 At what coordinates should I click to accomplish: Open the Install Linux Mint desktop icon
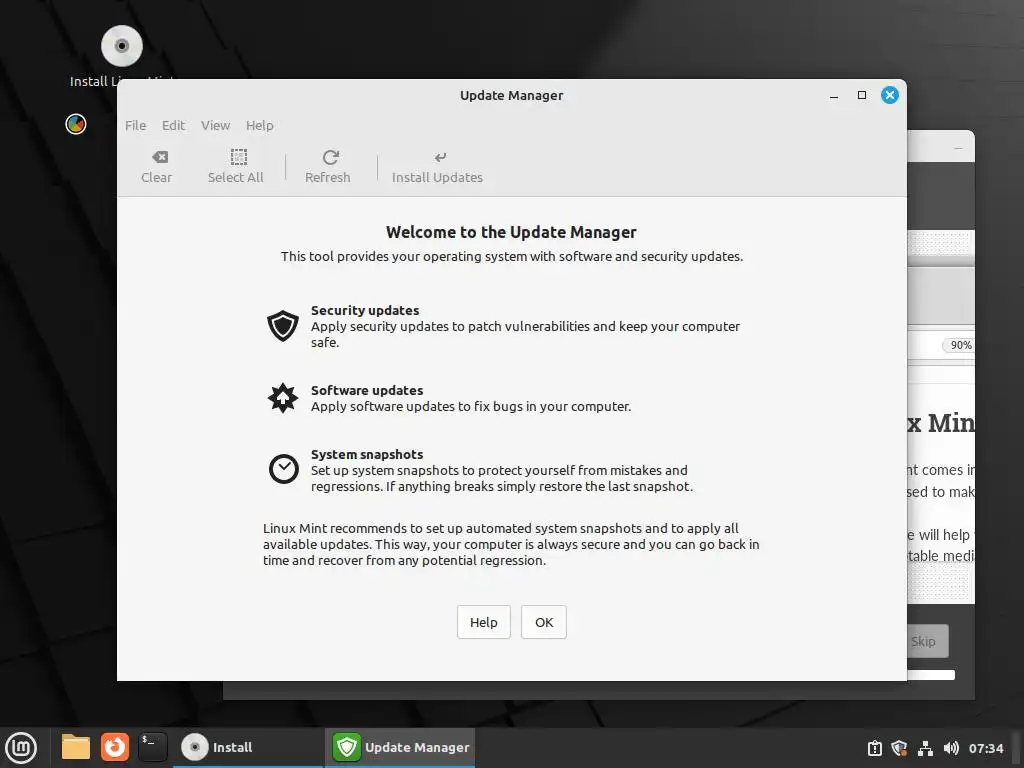[121, 46]
